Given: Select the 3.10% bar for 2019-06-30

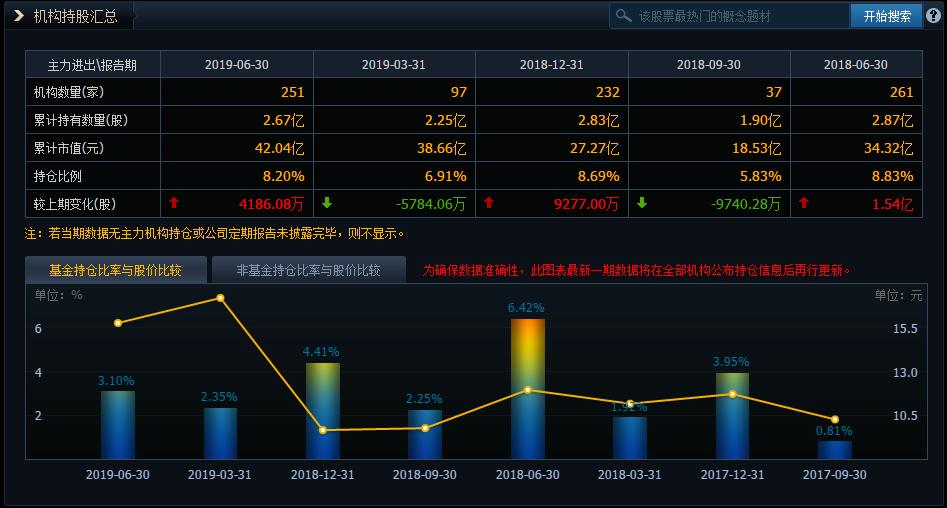Looking at the screenshot, I should [x=117, y=425].
